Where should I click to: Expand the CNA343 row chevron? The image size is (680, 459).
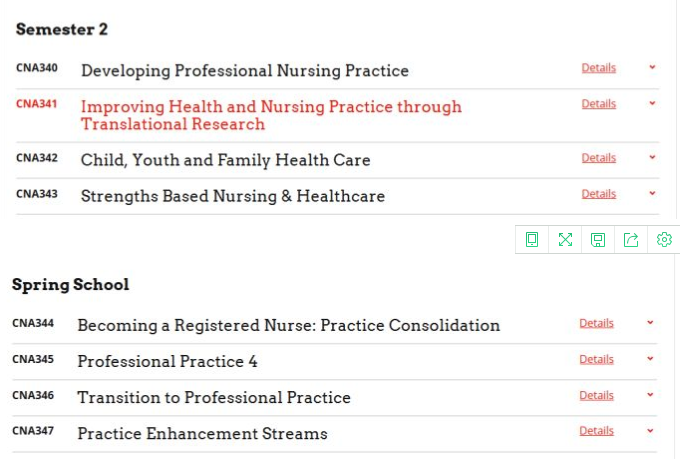(652, 194)
